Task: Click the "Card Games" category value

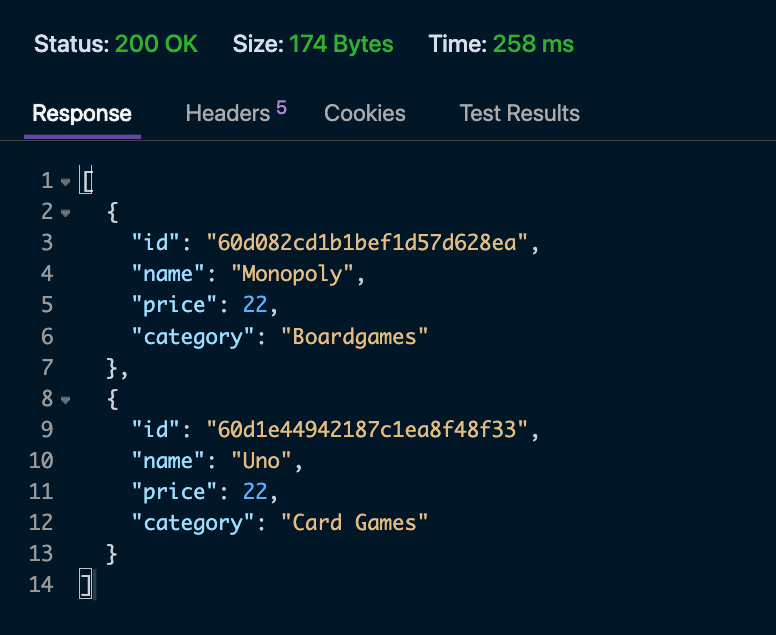Action: click(x=354, y=522)
